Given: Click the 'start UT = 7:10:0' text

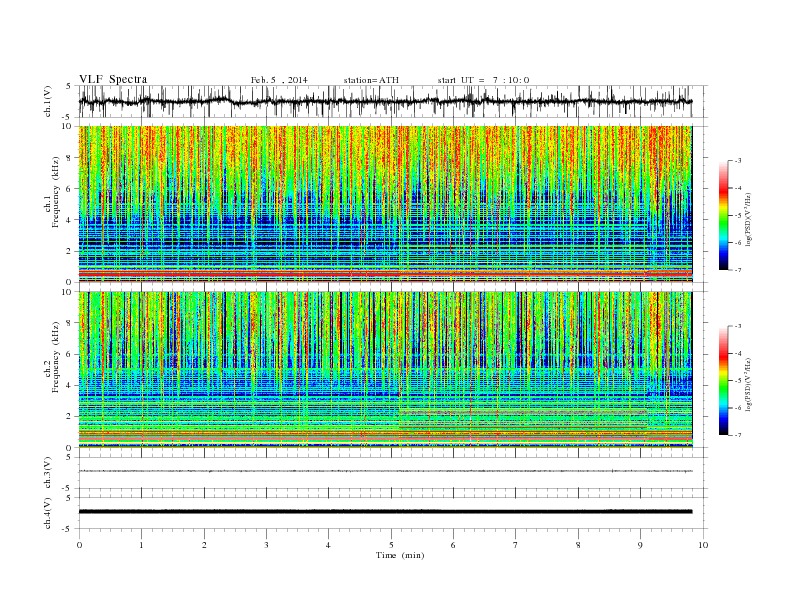Looking at the screenshot, I should [483, 80].
